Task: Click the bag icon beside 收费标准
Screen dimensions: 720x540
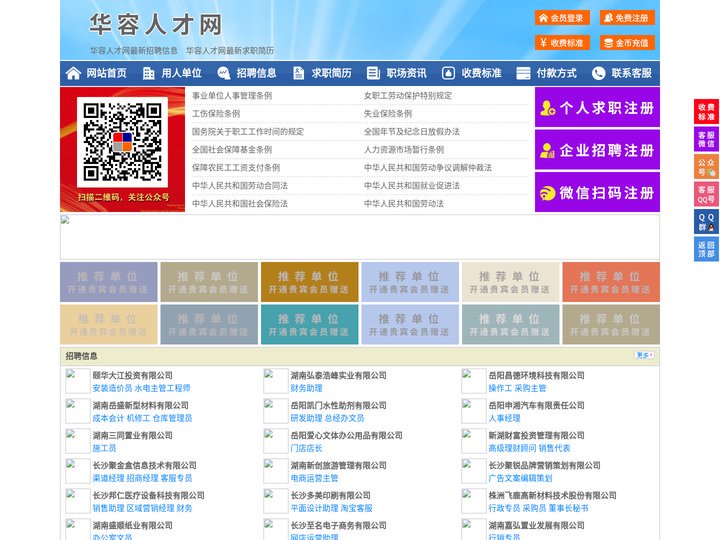Action: 448,73
